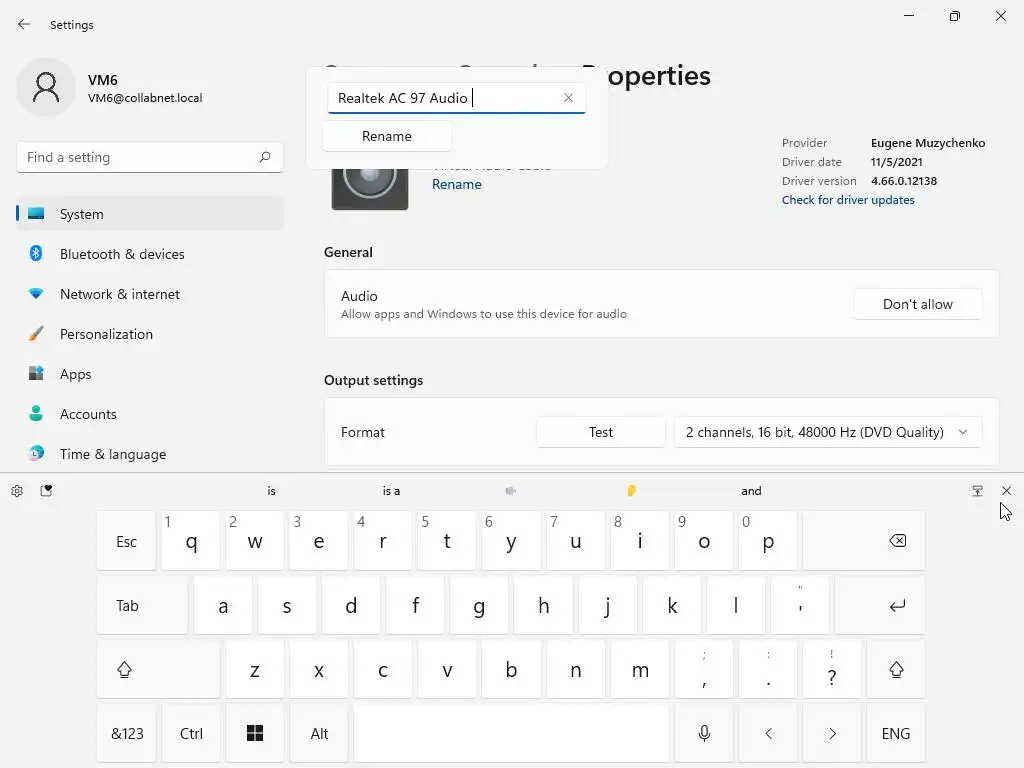Open the System settings category
This screenshot has height=768, width=1024.
(150, 214)
